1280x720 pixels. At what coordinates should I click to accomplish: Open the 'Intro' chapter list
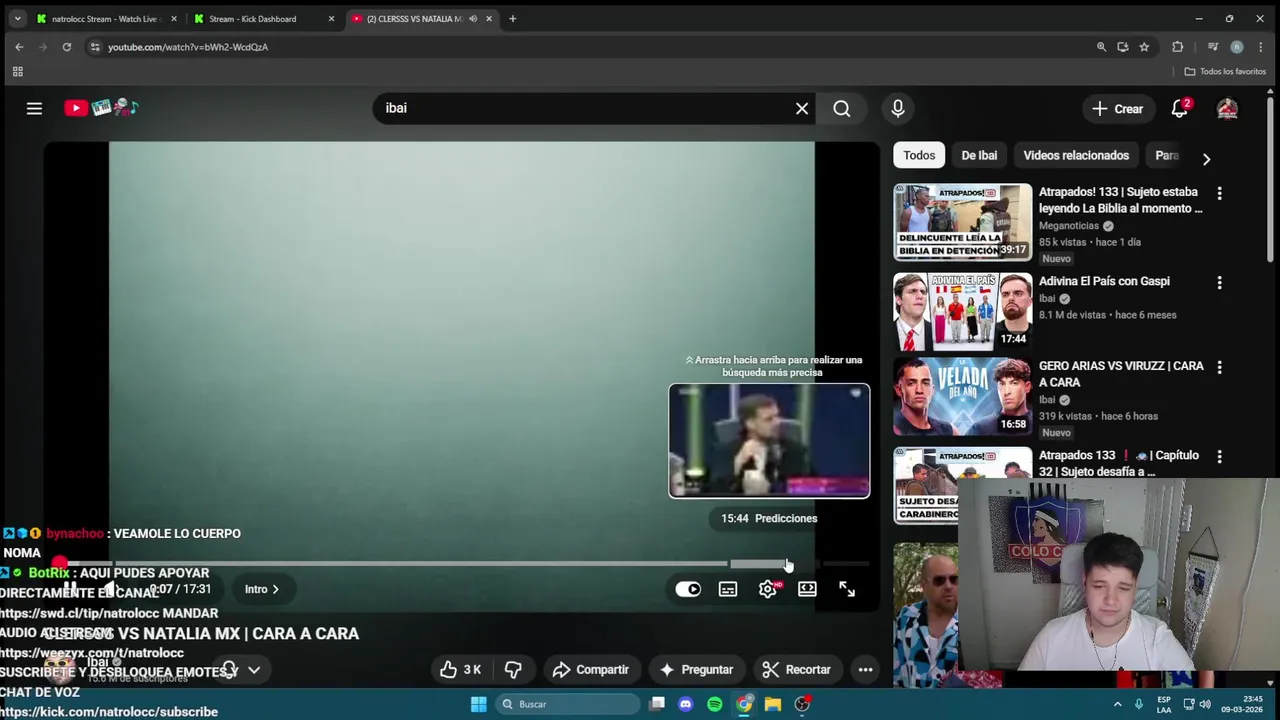(262, 589)
